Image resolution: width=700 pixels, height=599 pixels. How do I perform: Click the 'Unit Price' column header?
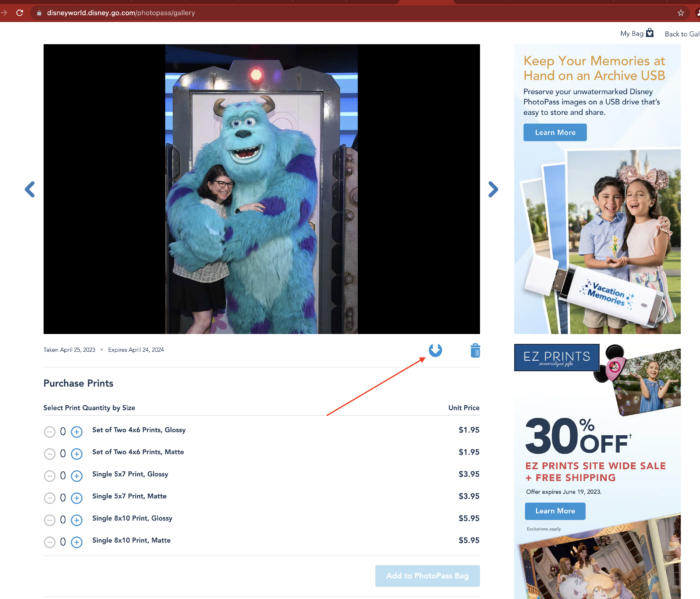[x=463, y=408]
